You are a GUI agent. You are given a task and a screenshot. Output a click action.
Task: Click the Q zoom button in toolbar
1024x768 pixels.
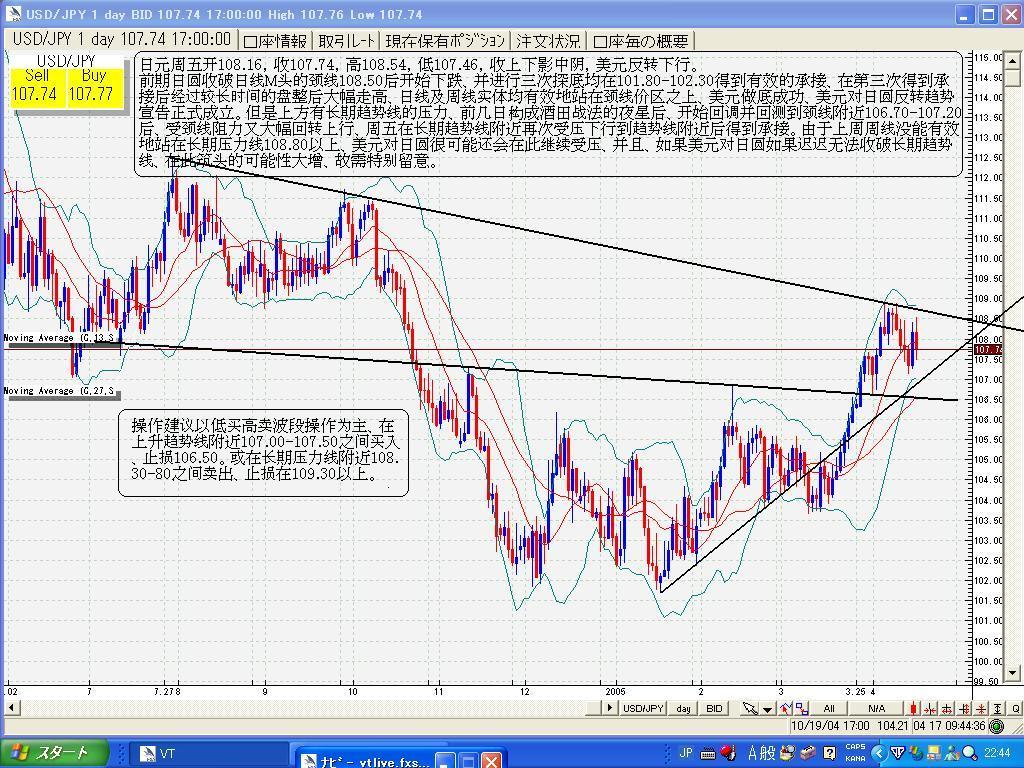pyautogui.click(x=1015, y=708)
